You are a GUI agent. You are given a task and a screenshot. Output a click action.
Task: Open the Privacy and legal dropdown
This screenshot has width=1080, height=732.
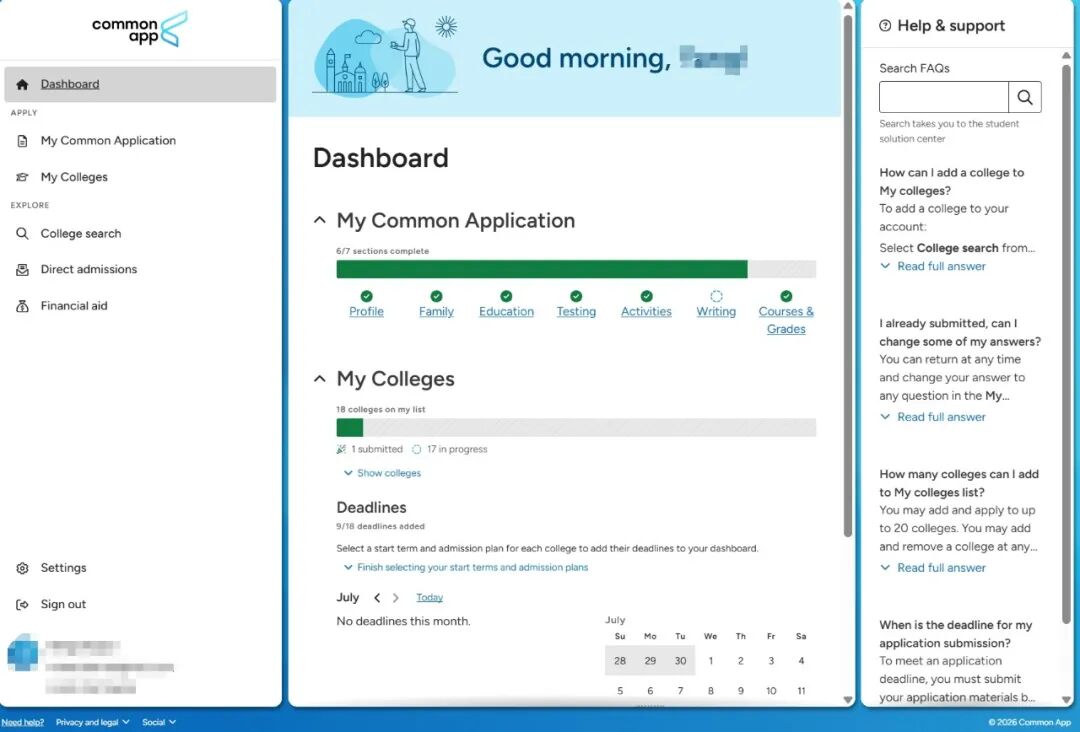tap(92, 722)
